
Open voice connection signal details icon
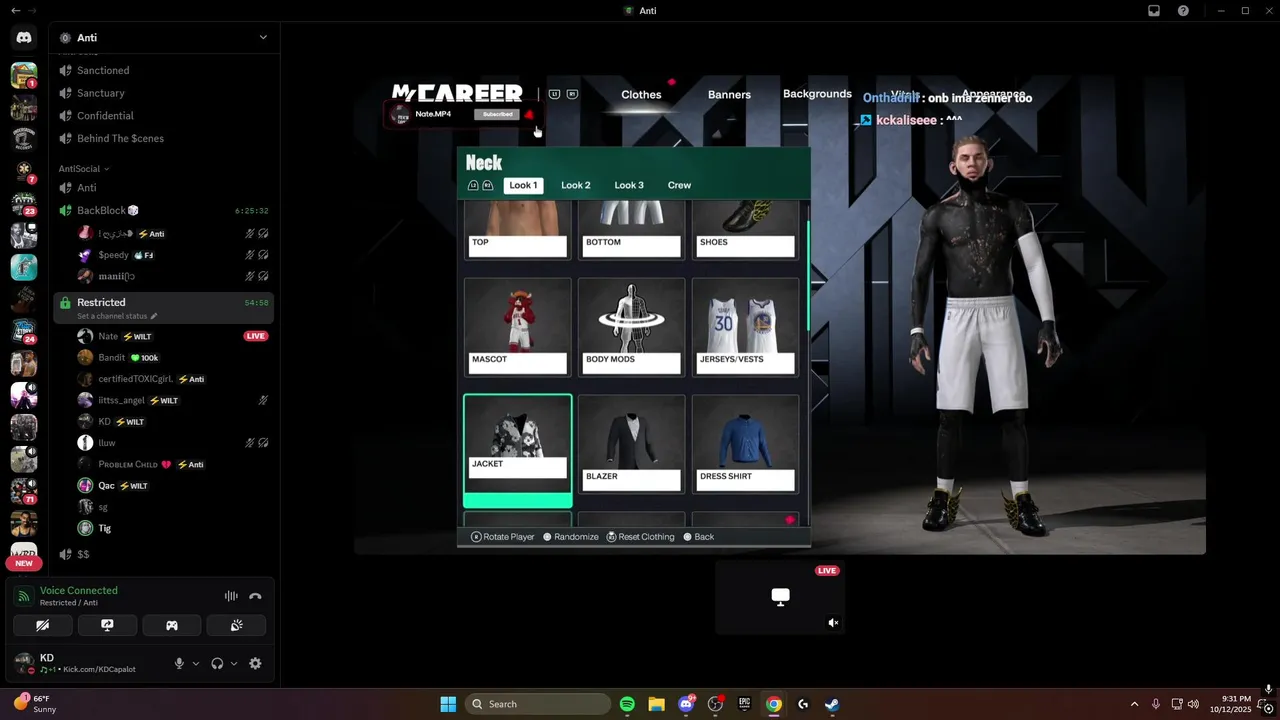tap(24, 596)
